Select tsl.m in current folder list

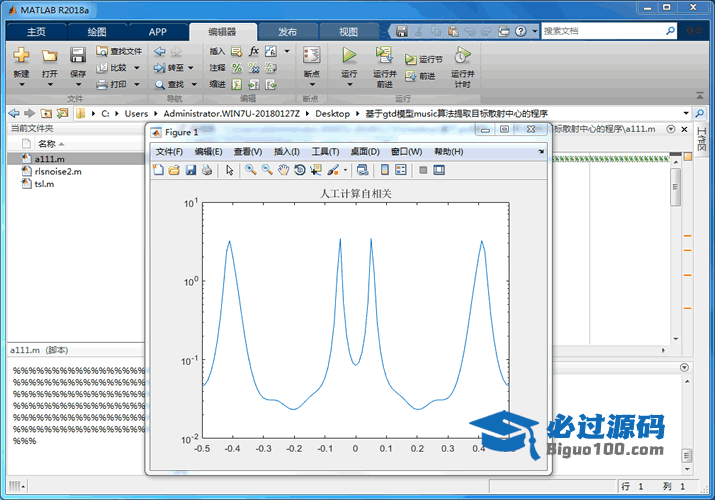44,184
